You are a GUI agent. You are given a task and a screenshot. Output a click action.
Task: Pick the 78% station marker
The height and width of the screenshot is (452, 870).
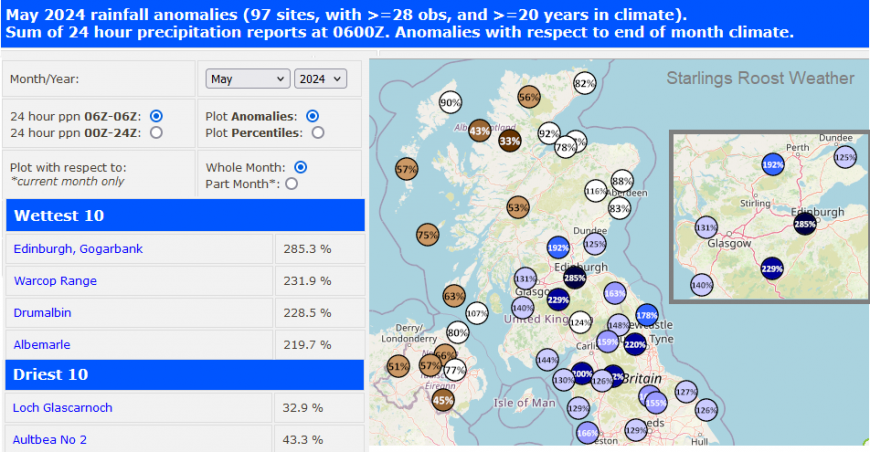coord(565,147)
